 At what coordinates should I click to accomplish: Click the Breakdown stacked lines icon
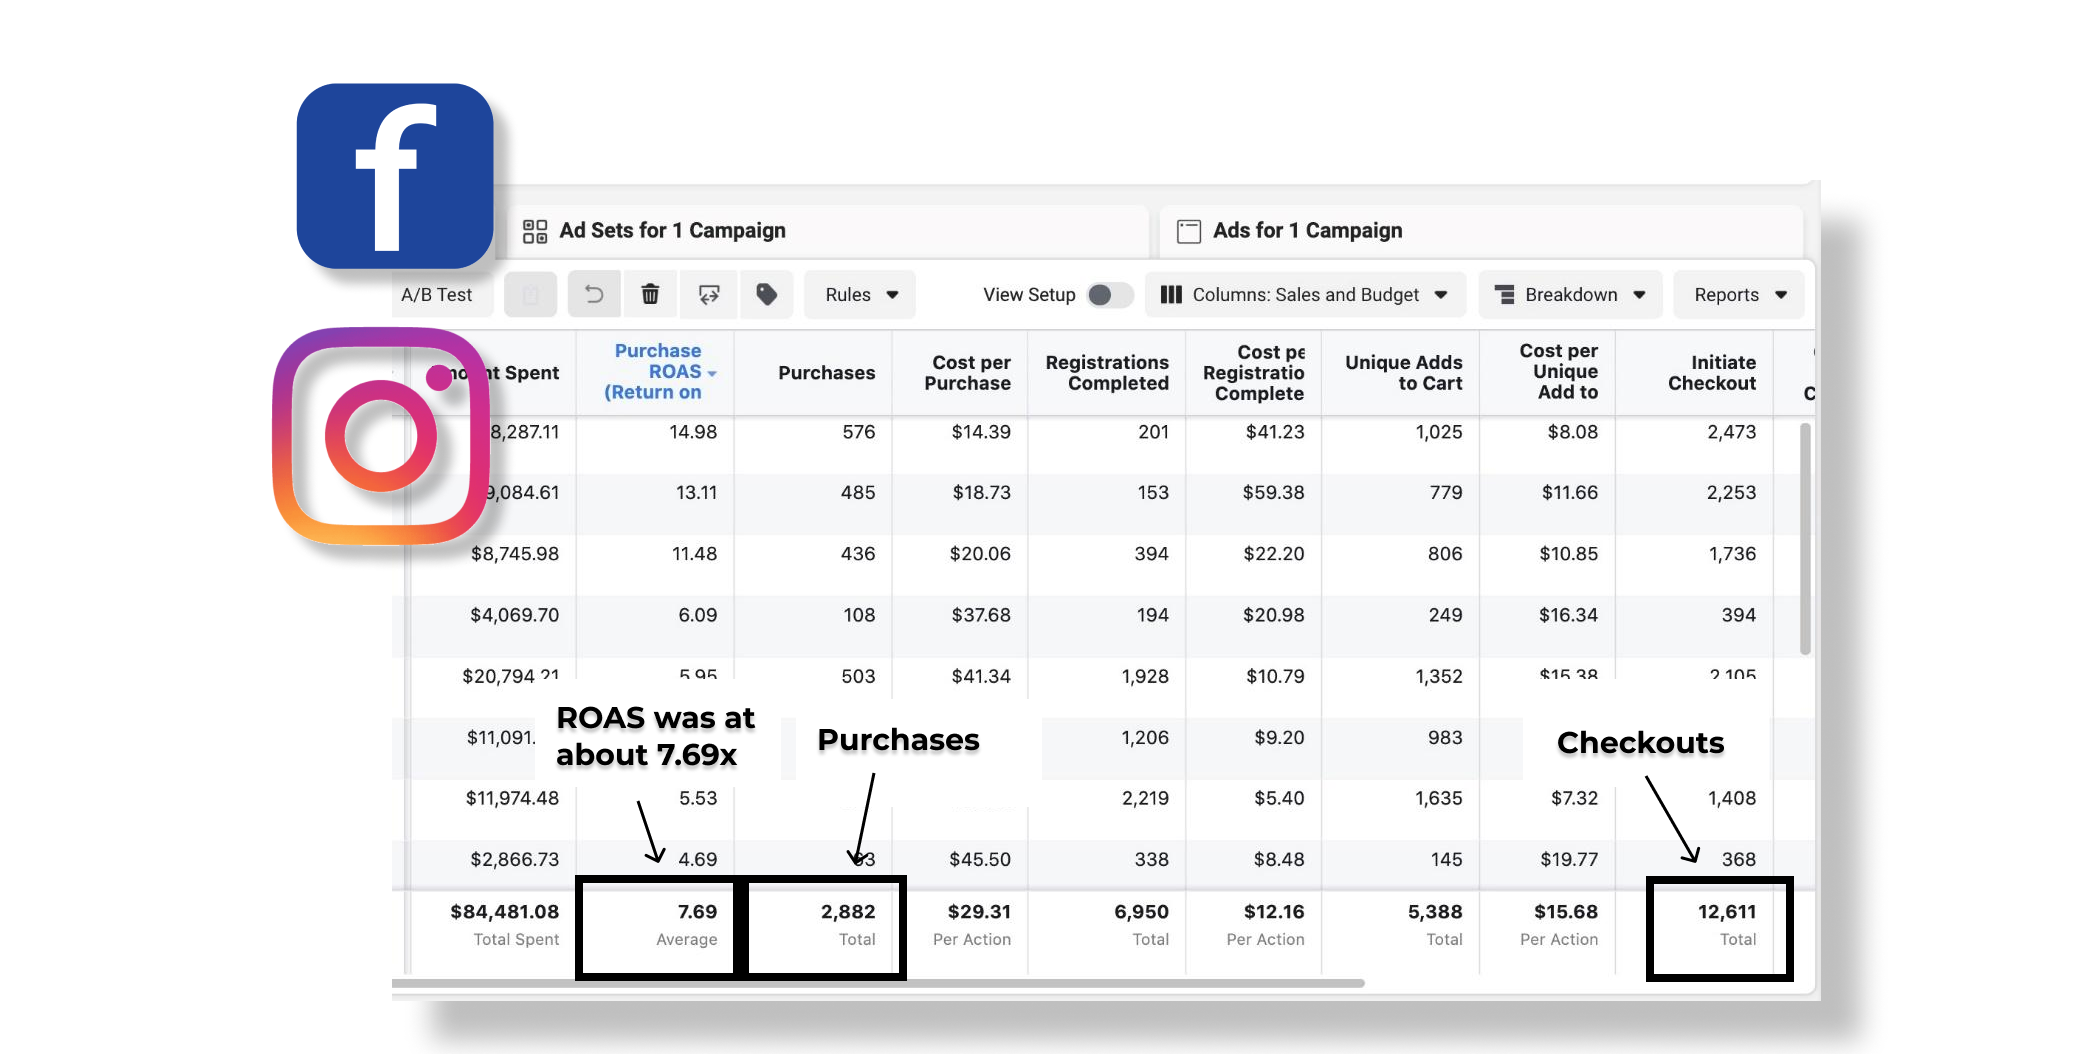click(1504, 295)
